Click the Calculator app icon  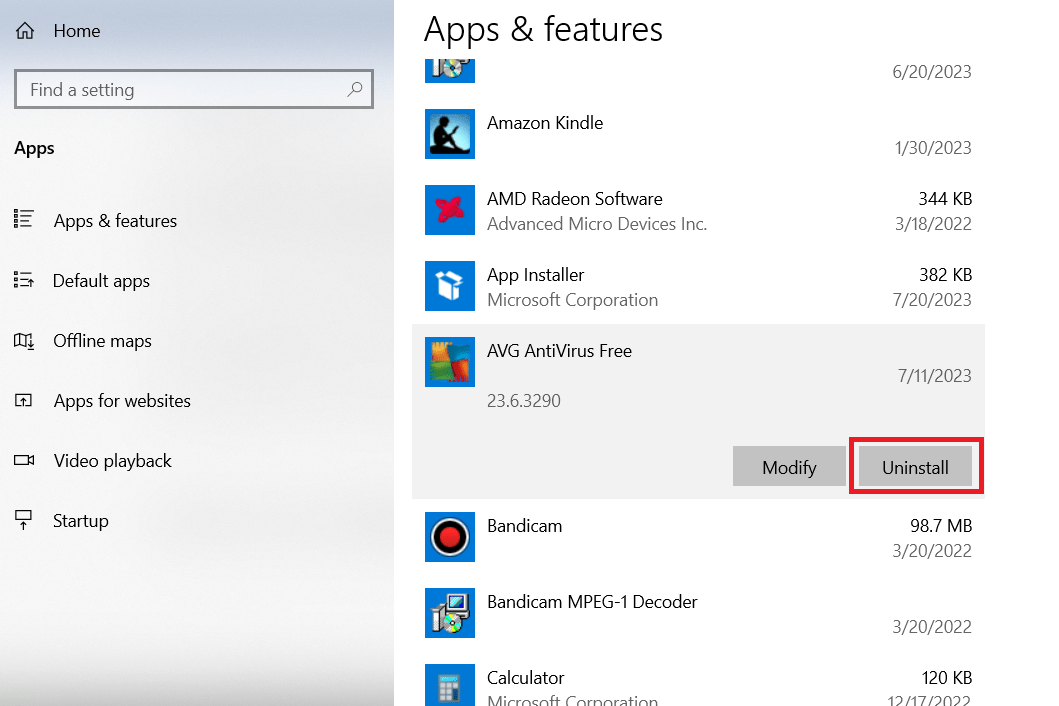click(x=450, y=685)
